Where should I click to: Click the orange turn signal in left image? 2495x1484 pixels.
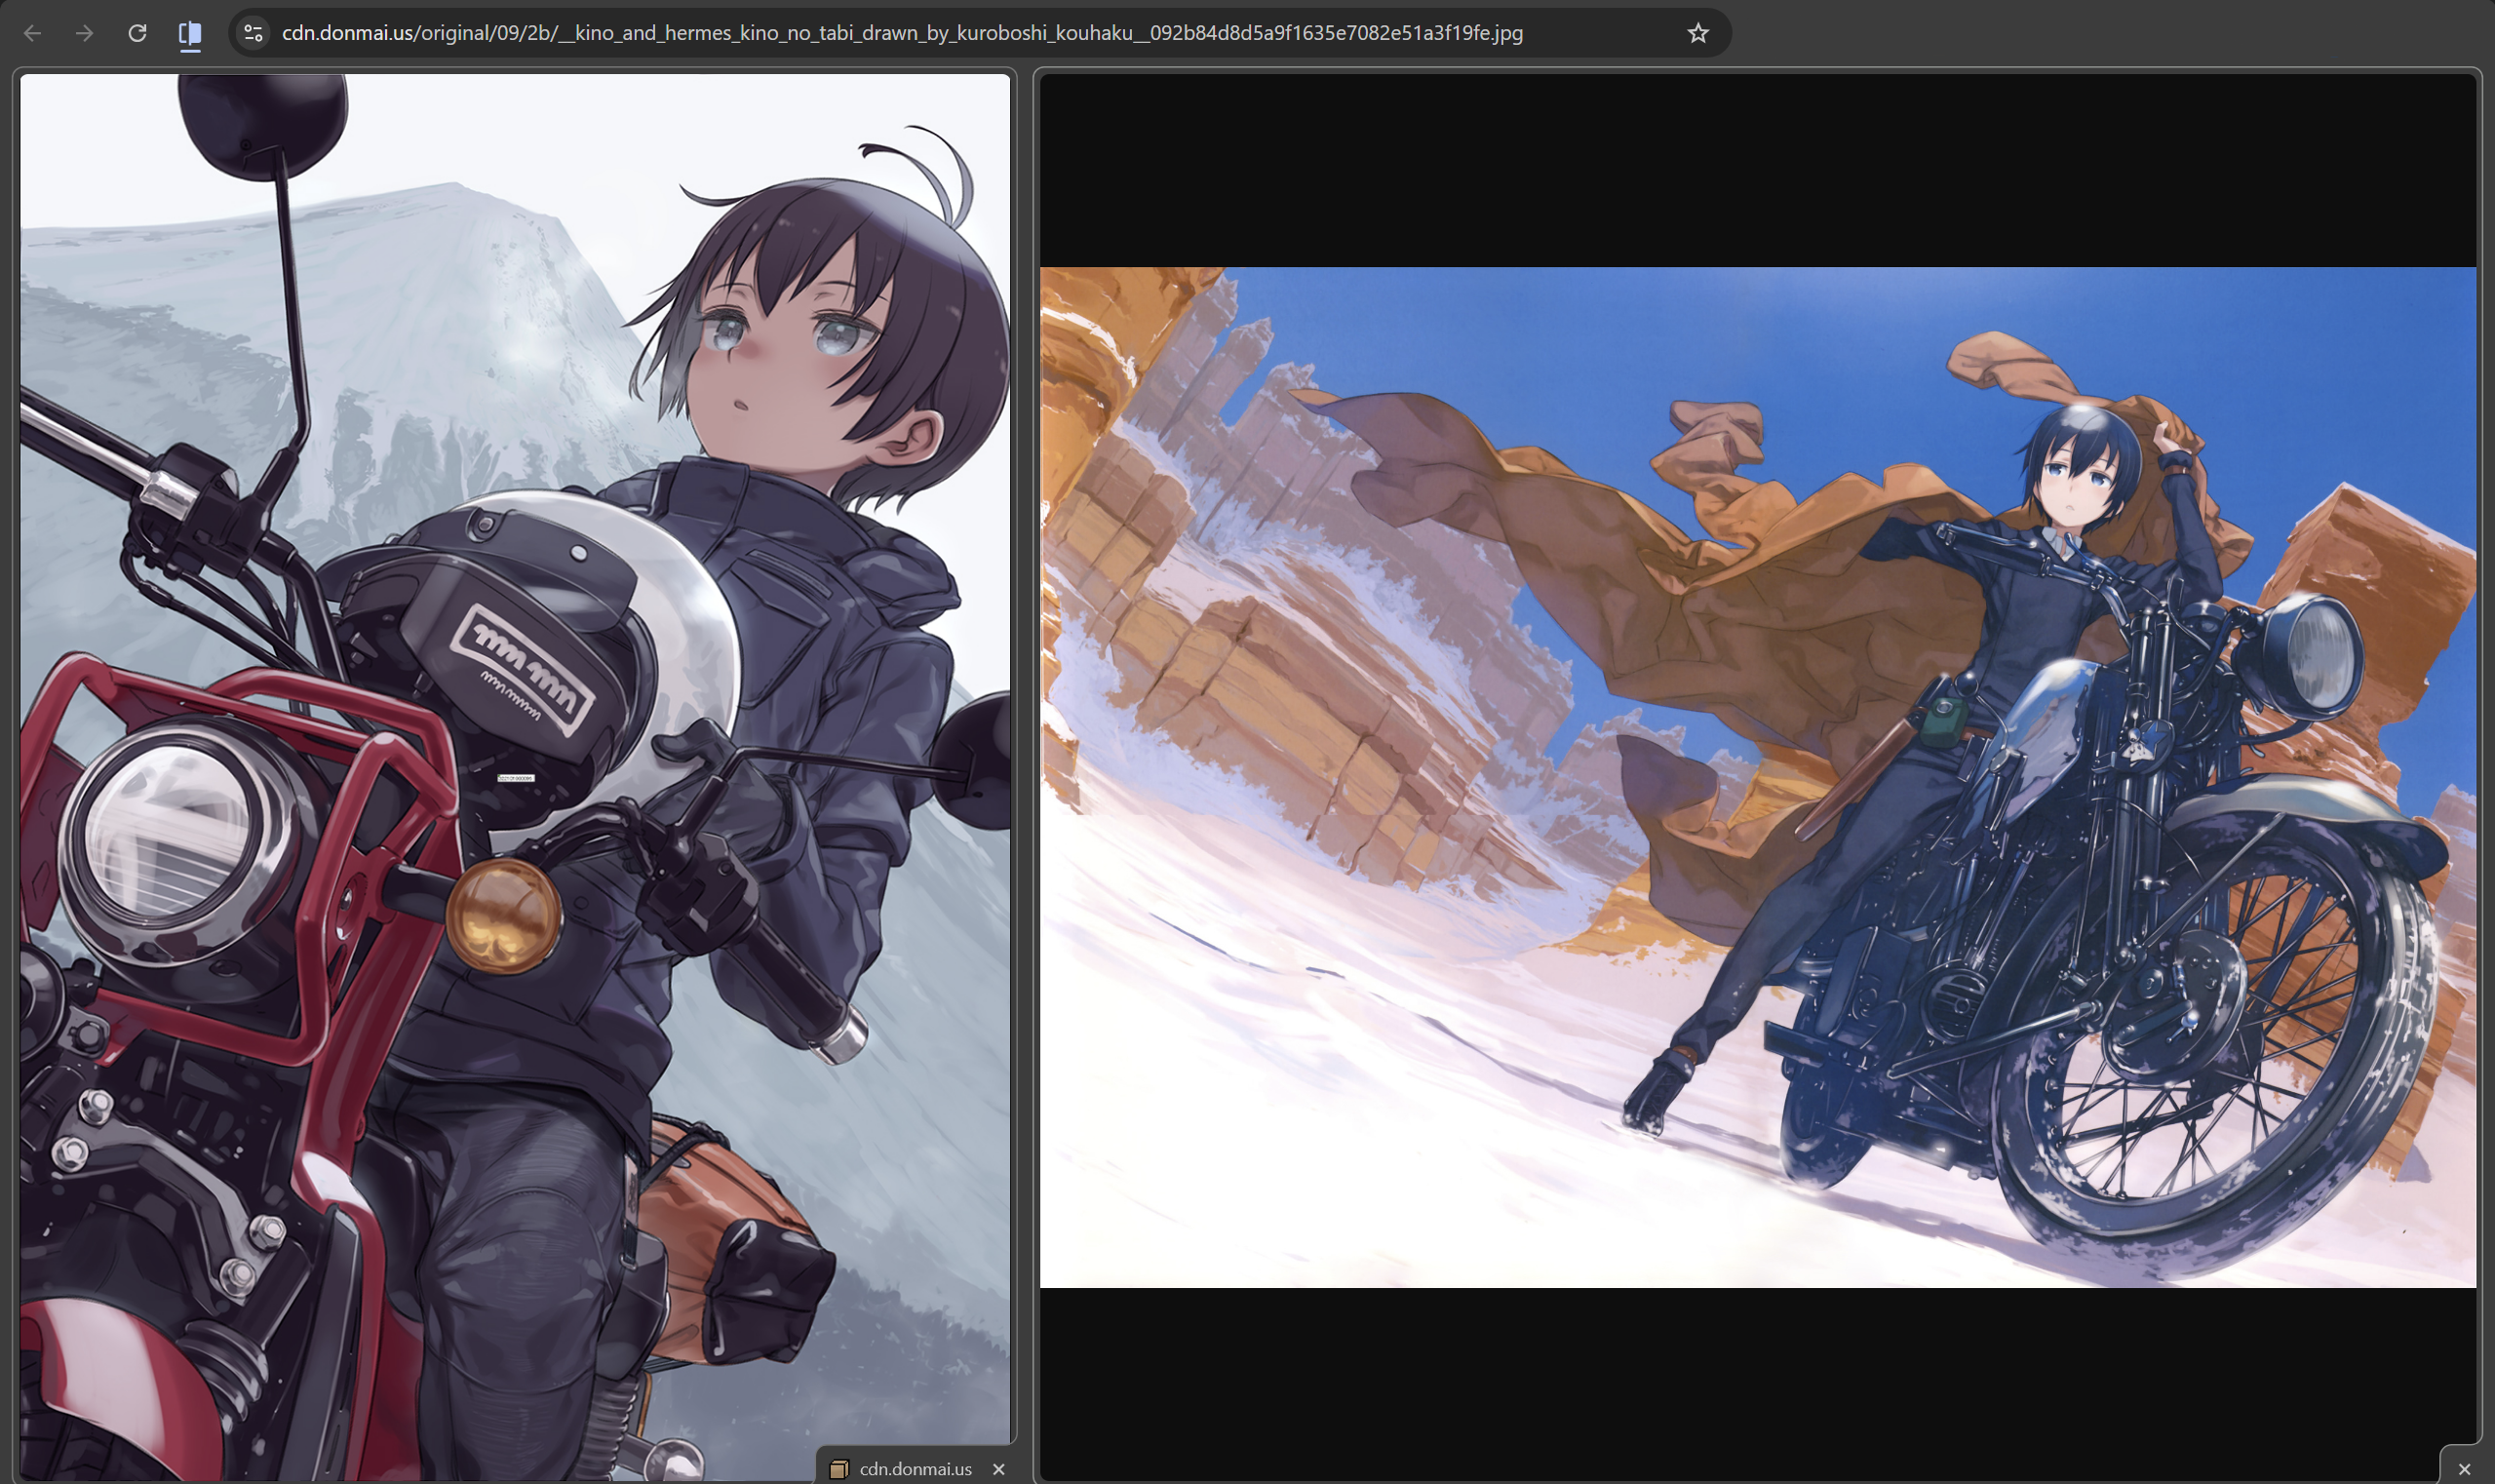click(x=502, y=915)
